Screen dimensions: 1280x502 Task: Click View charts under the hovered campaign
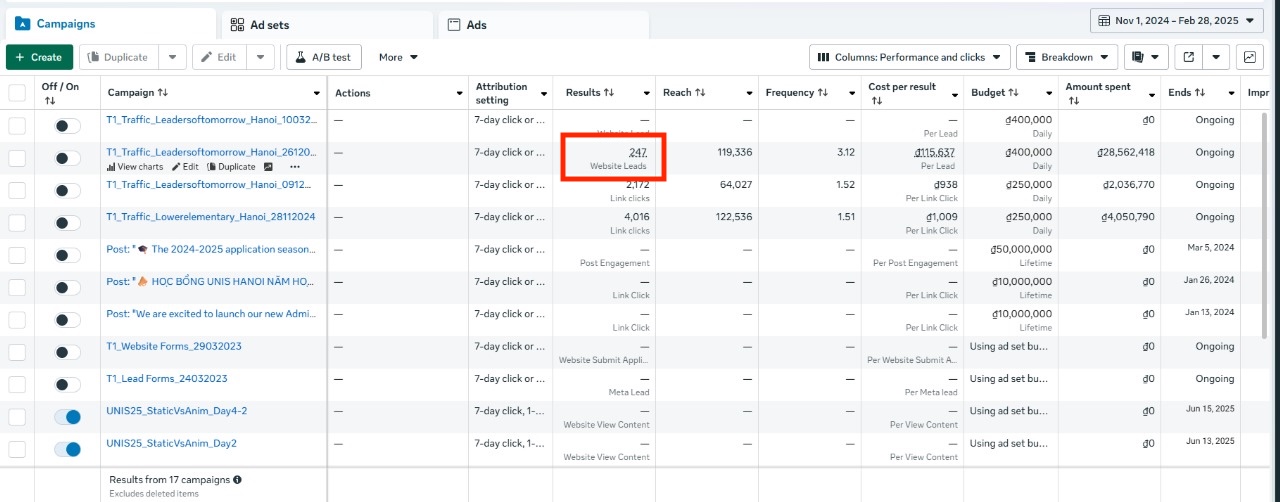click(x=135, y=167)
